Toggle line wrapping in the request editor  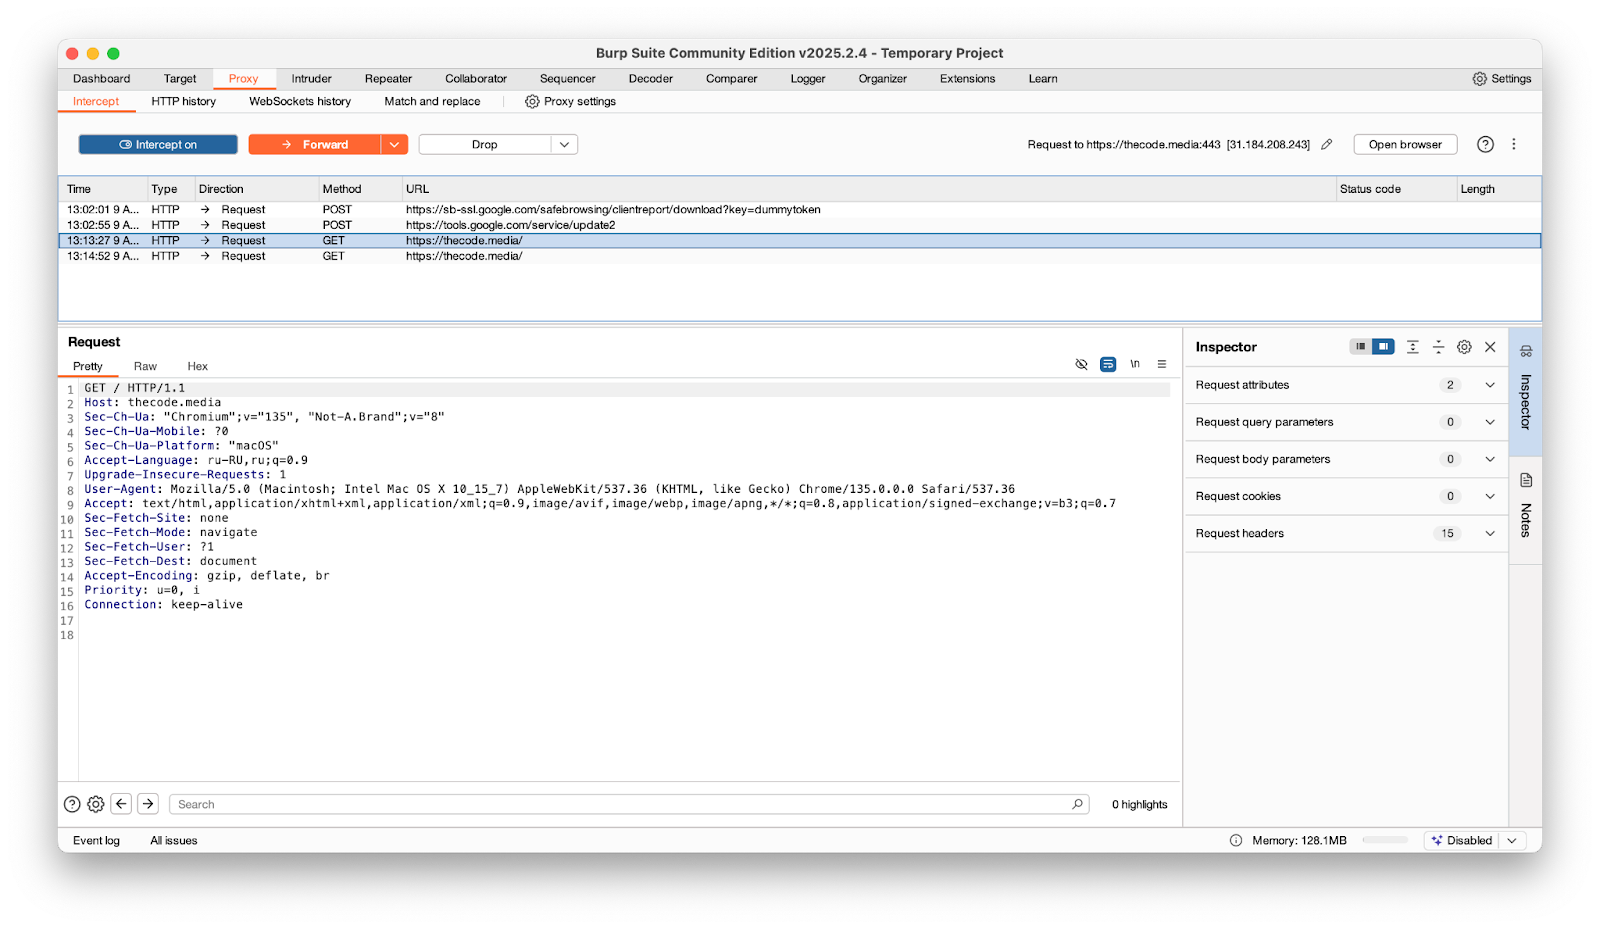tap(1108, 364)
